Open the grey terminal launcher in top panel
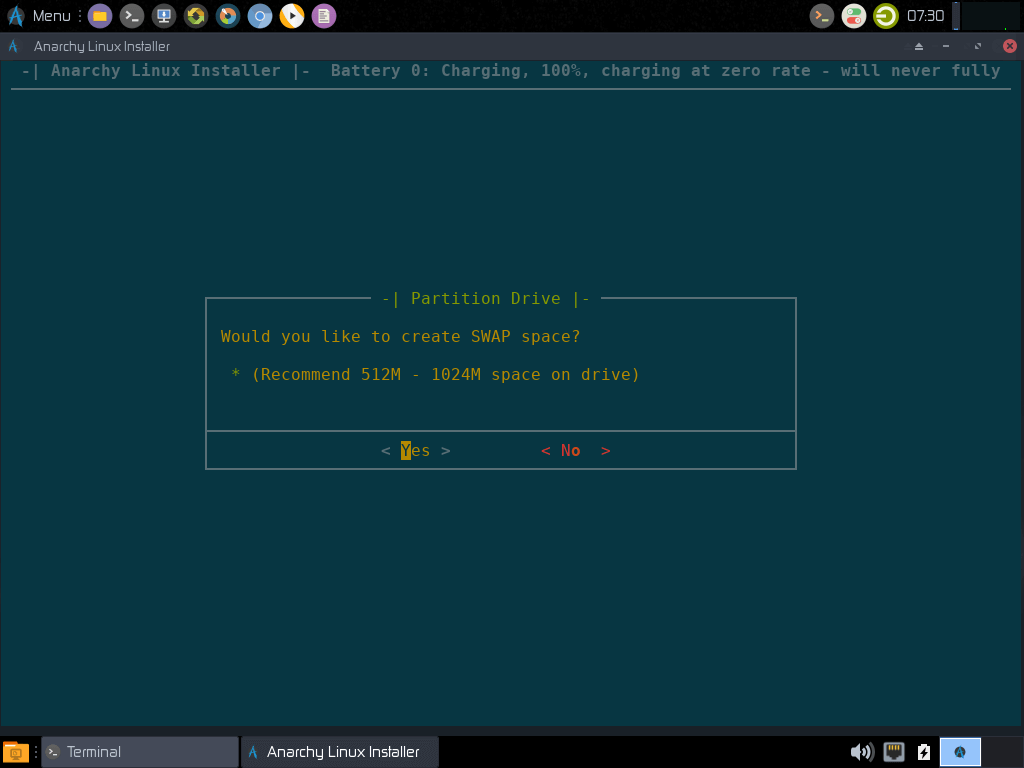The image size is (1024, 768). 132,16
